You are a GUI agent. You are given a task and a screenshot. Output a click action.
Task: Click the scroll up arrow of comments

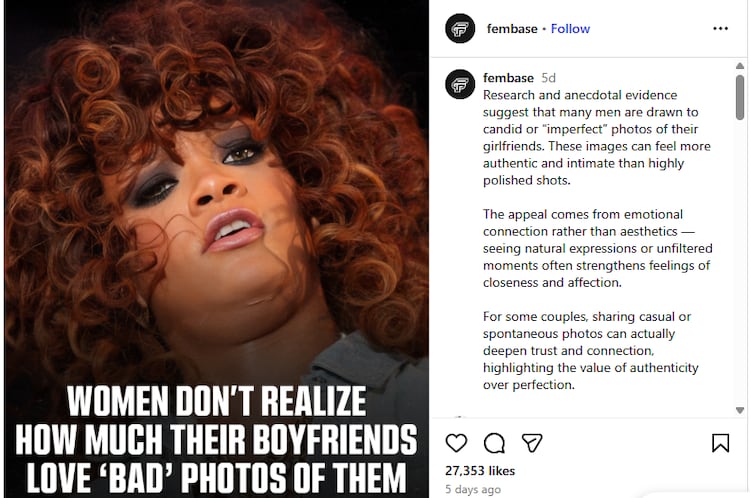pyautogui.click(x=740, y=66)
